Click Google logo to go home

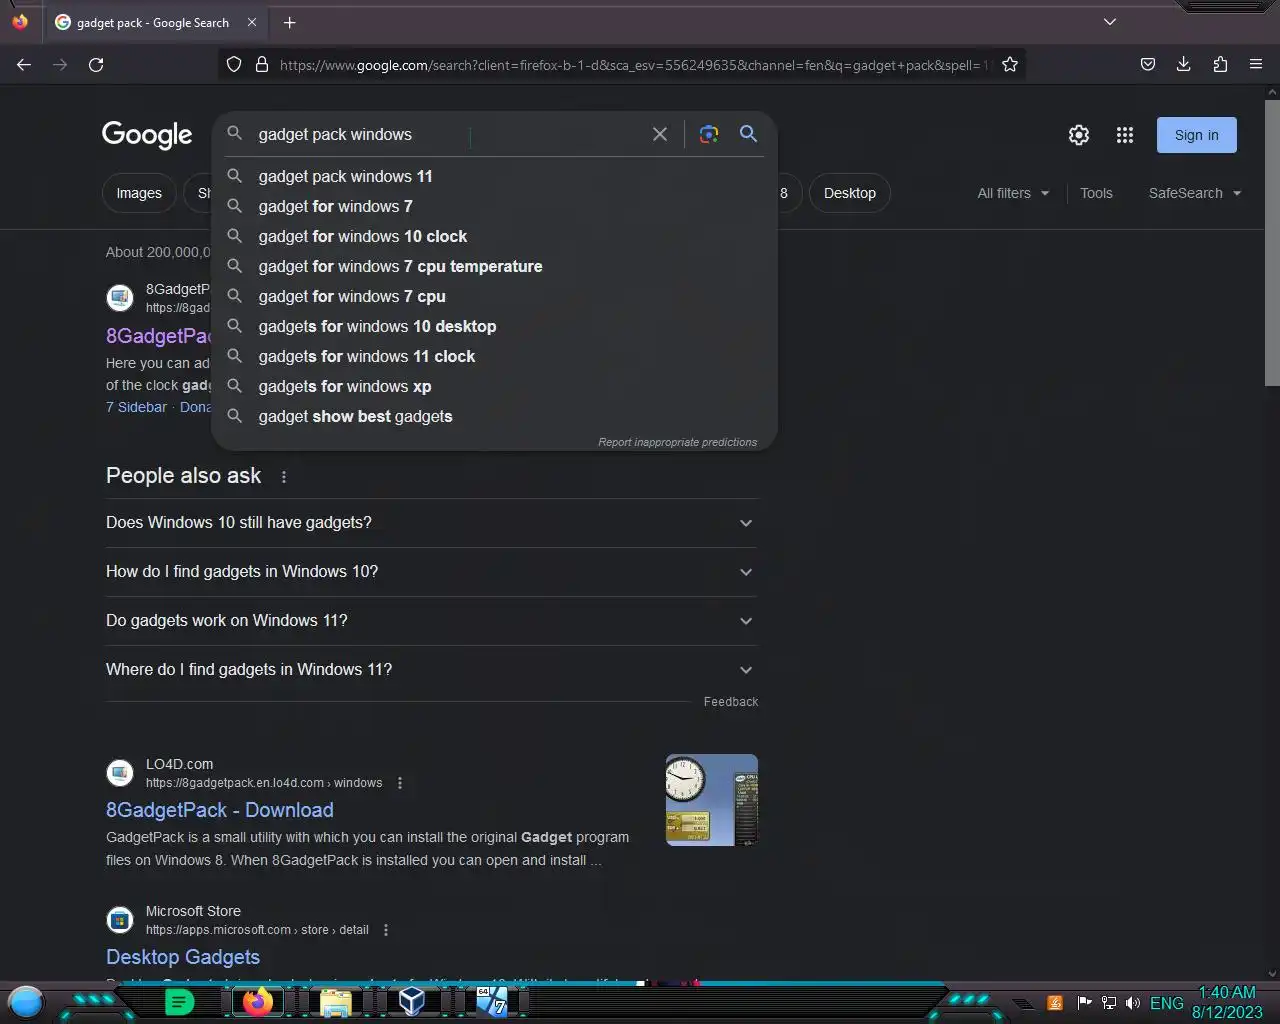[147, 135]
